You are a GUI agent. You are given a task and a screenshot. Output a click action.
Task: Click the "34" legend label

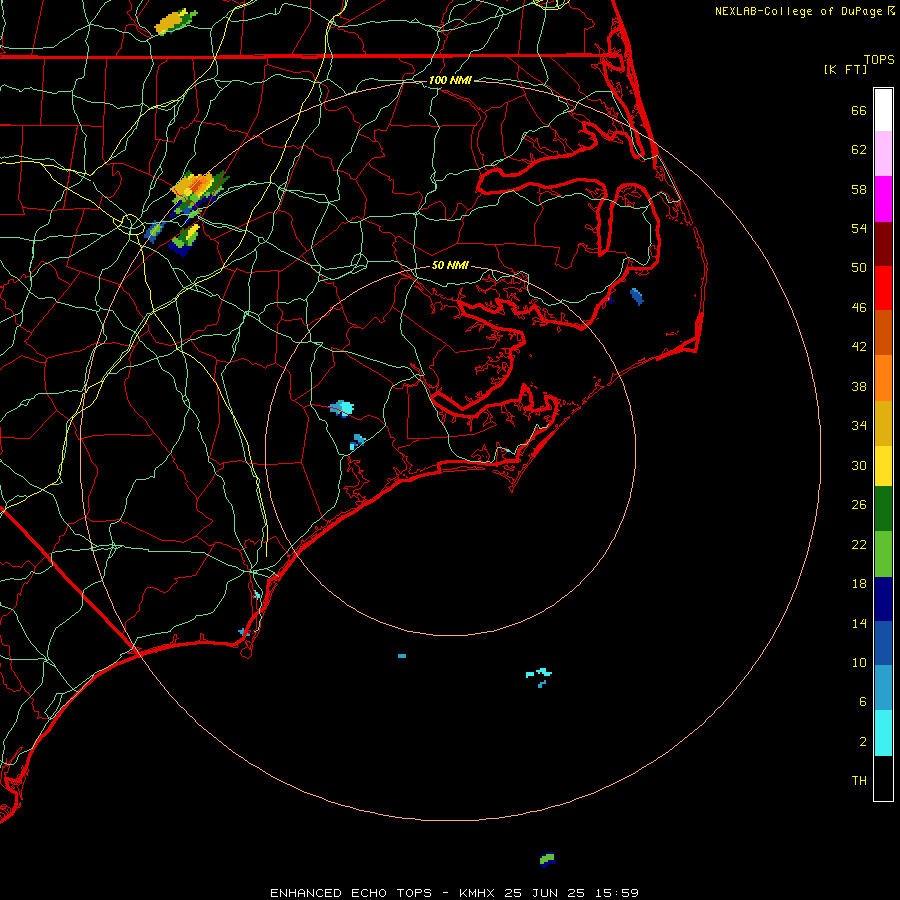859,426
